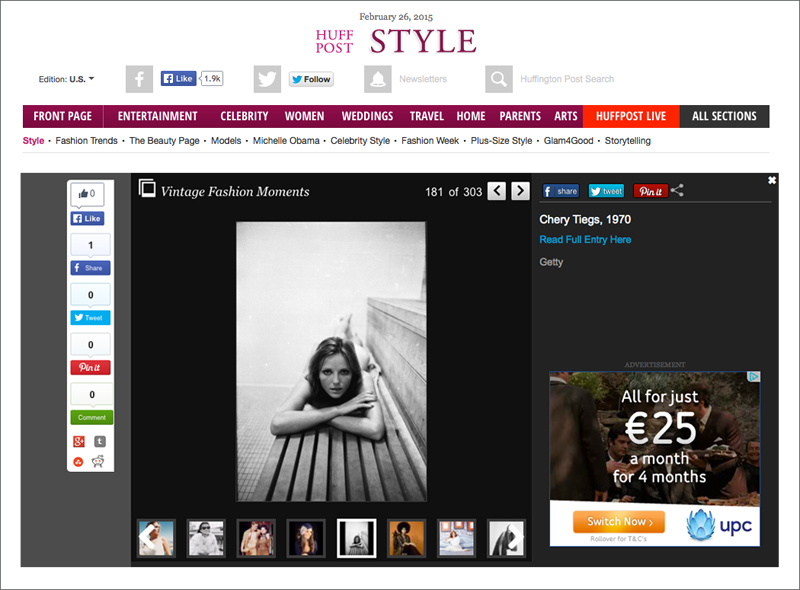The width and height of the screenshot is (800, 590).
Task: Open the header Twitter bird icon
Action: pyautogui.click(x=267, y=79)
